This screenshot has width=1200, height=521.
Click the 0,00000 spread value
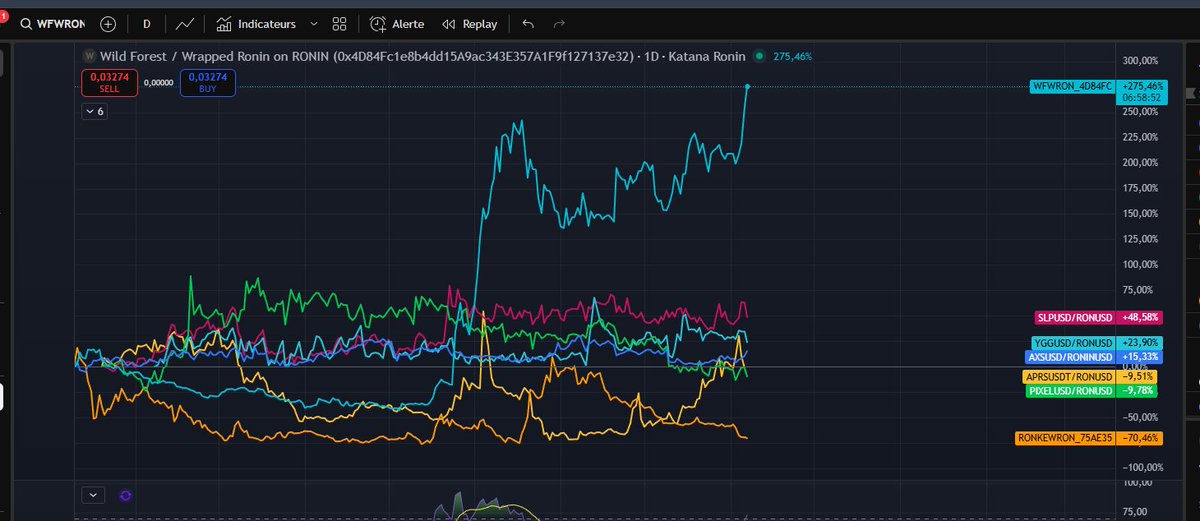159,83
